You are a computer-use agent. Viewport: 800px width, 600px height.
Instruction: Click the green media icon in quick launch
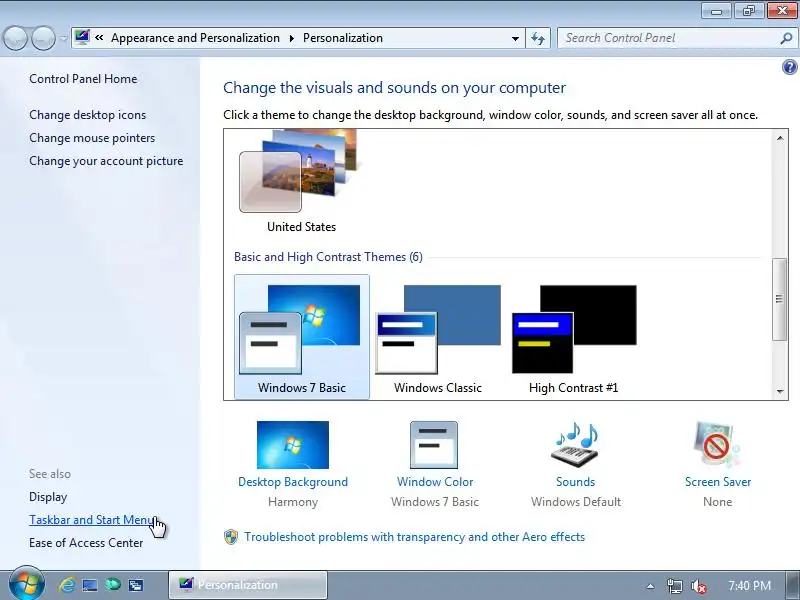113,585
